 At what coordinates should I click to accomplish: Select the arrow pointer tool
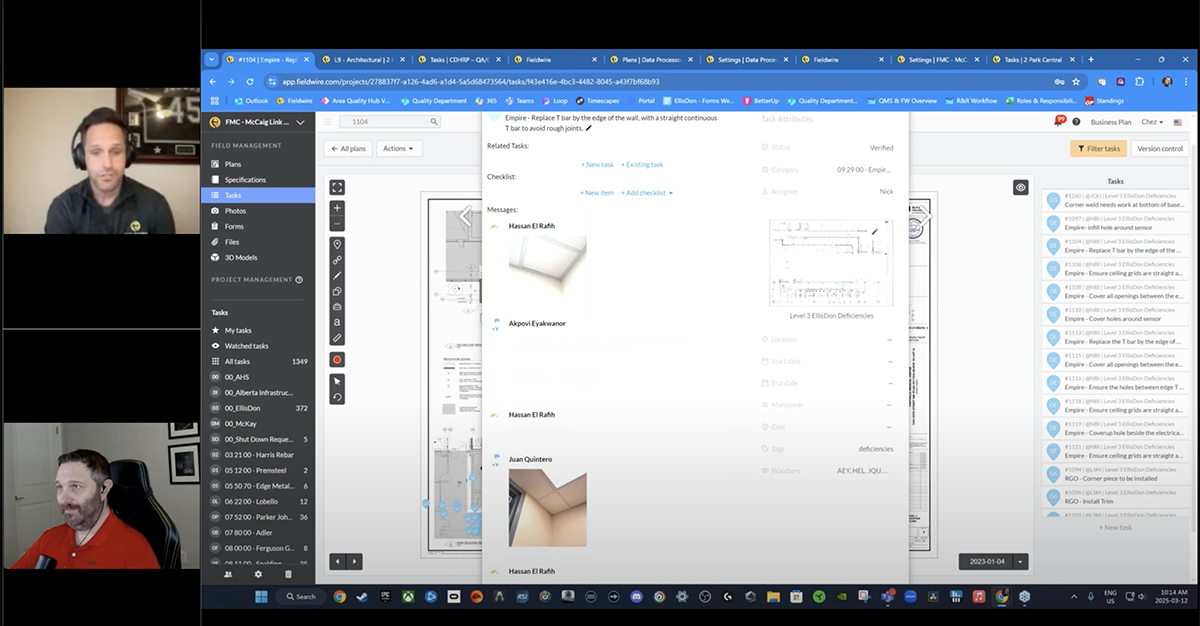pos(337,381)
